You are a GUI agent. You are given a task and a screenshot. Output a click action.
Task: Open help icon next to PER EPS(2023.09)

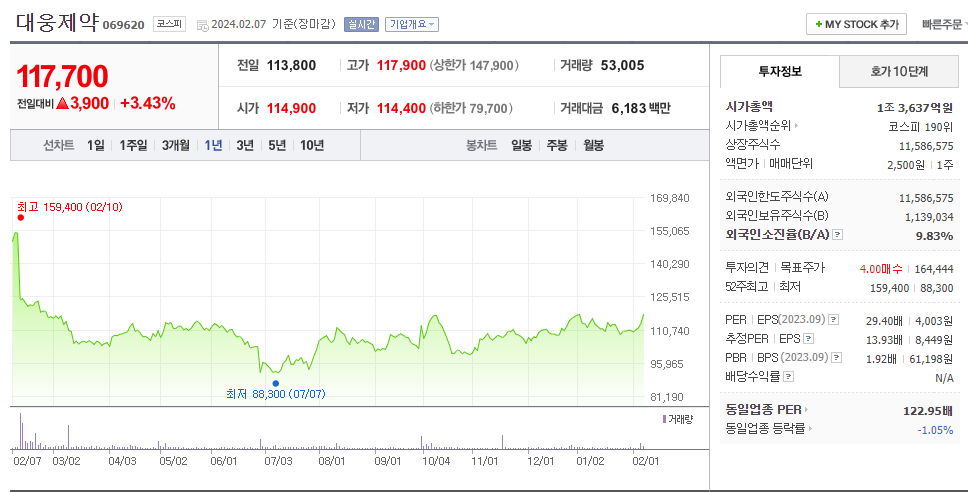click(833, 320)
